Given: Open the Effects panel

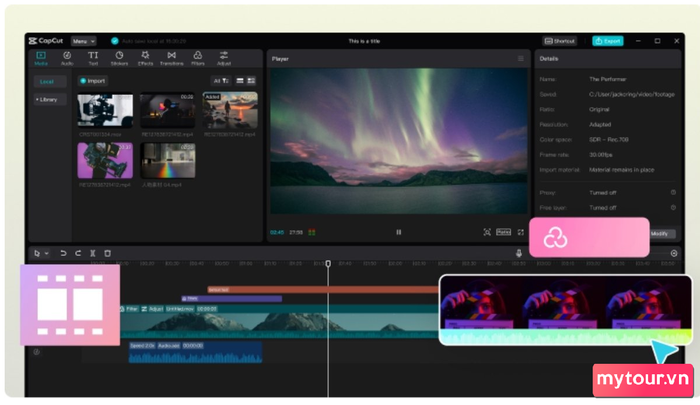Looking at the screenshot, I should pos(145,58).
